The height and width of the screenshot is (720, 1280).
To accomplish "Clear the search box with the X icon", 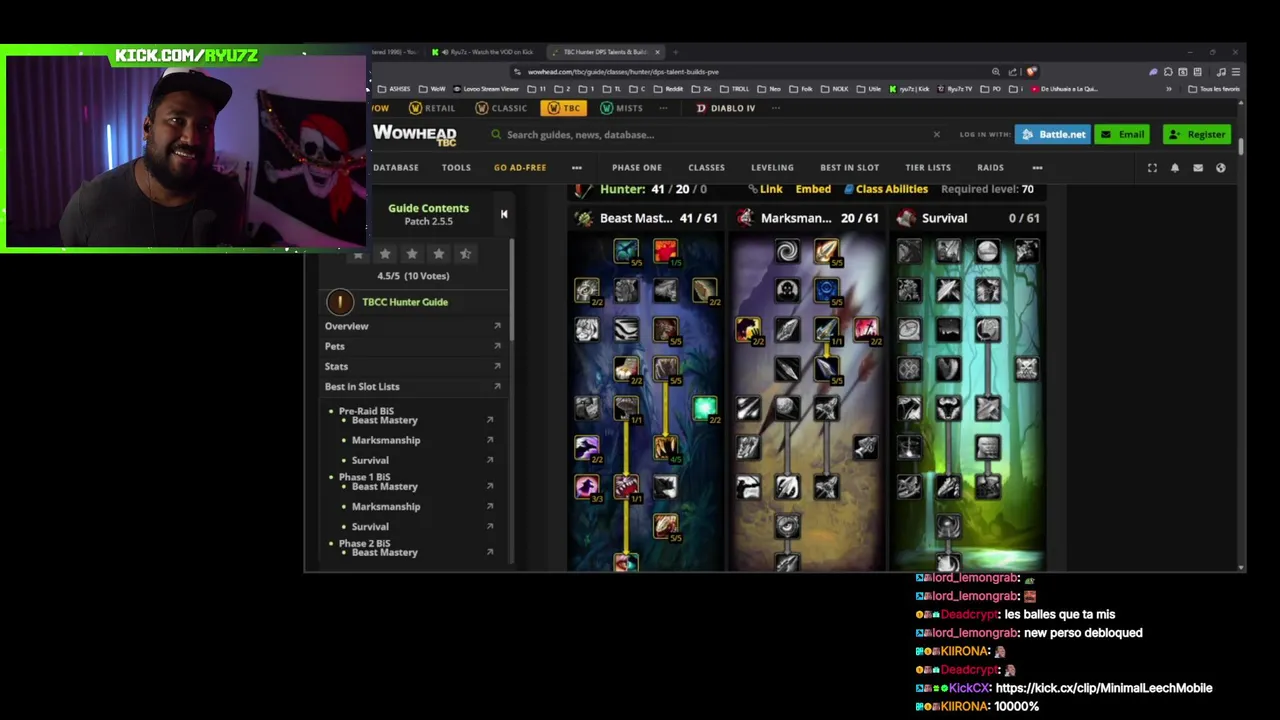I will pyautogui.click(x=936, y=134).
